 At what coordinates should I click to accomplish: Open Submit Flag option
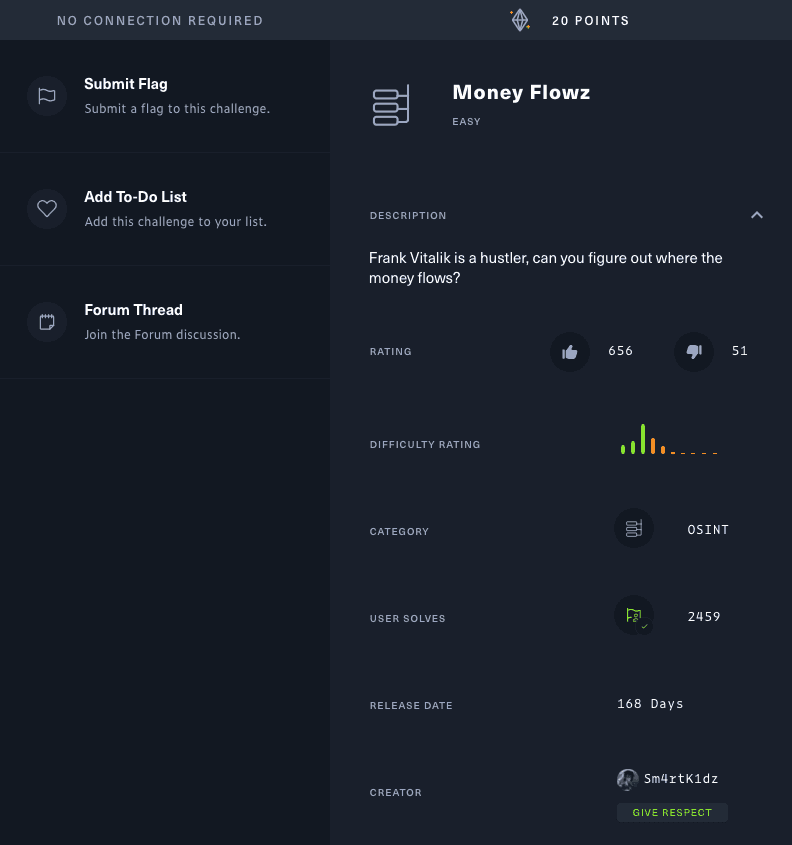[165, 96]
